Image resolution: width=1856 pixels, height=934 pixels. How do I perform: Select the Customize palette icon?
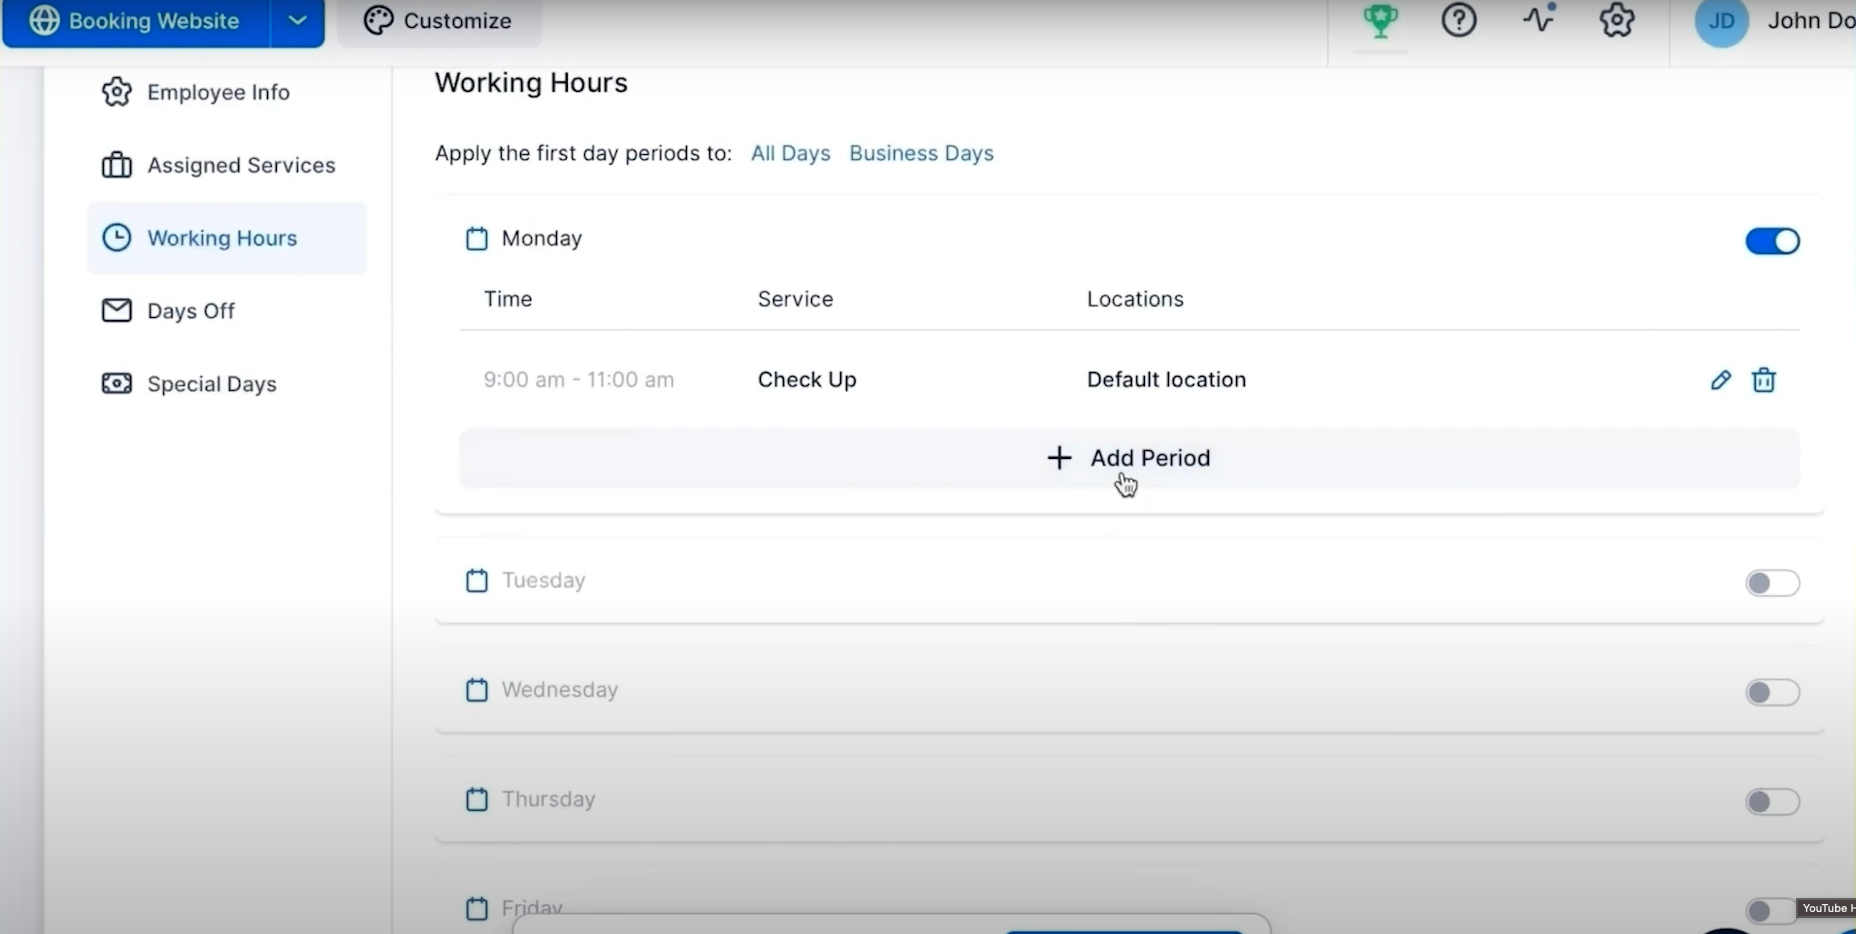378,20
